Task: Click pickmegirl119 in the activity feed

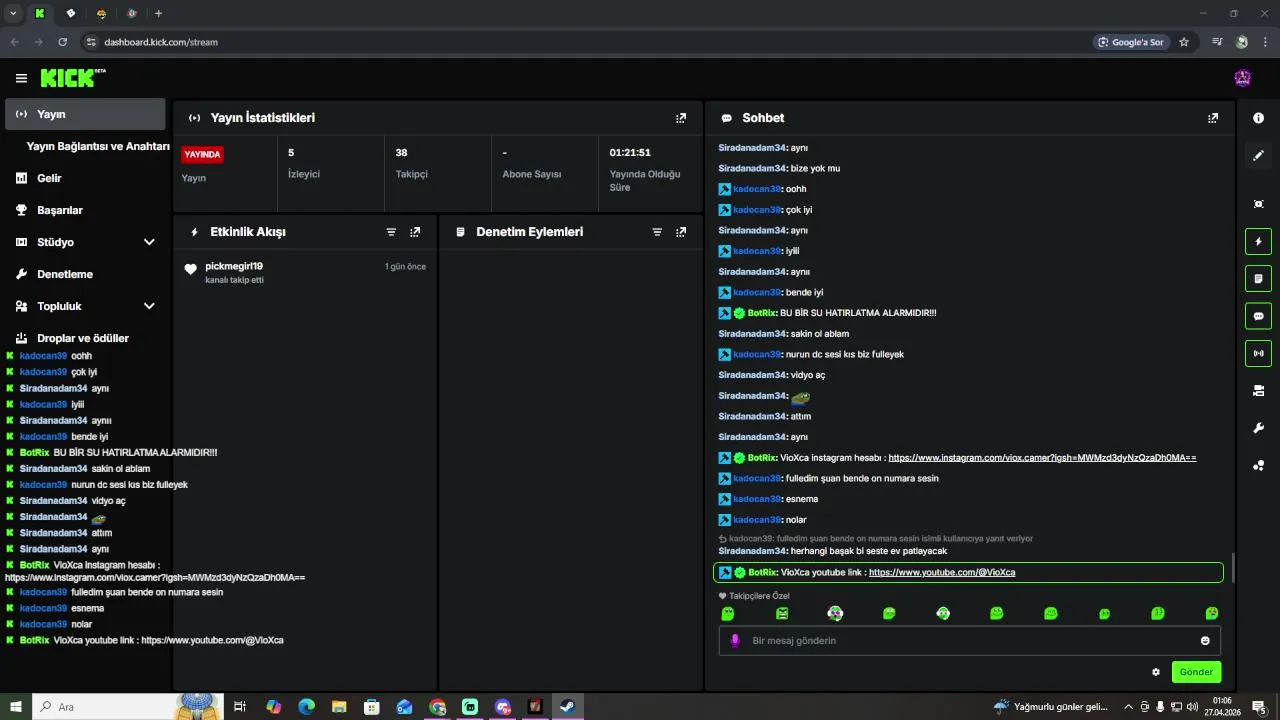Action: click(x=234, y=266)
